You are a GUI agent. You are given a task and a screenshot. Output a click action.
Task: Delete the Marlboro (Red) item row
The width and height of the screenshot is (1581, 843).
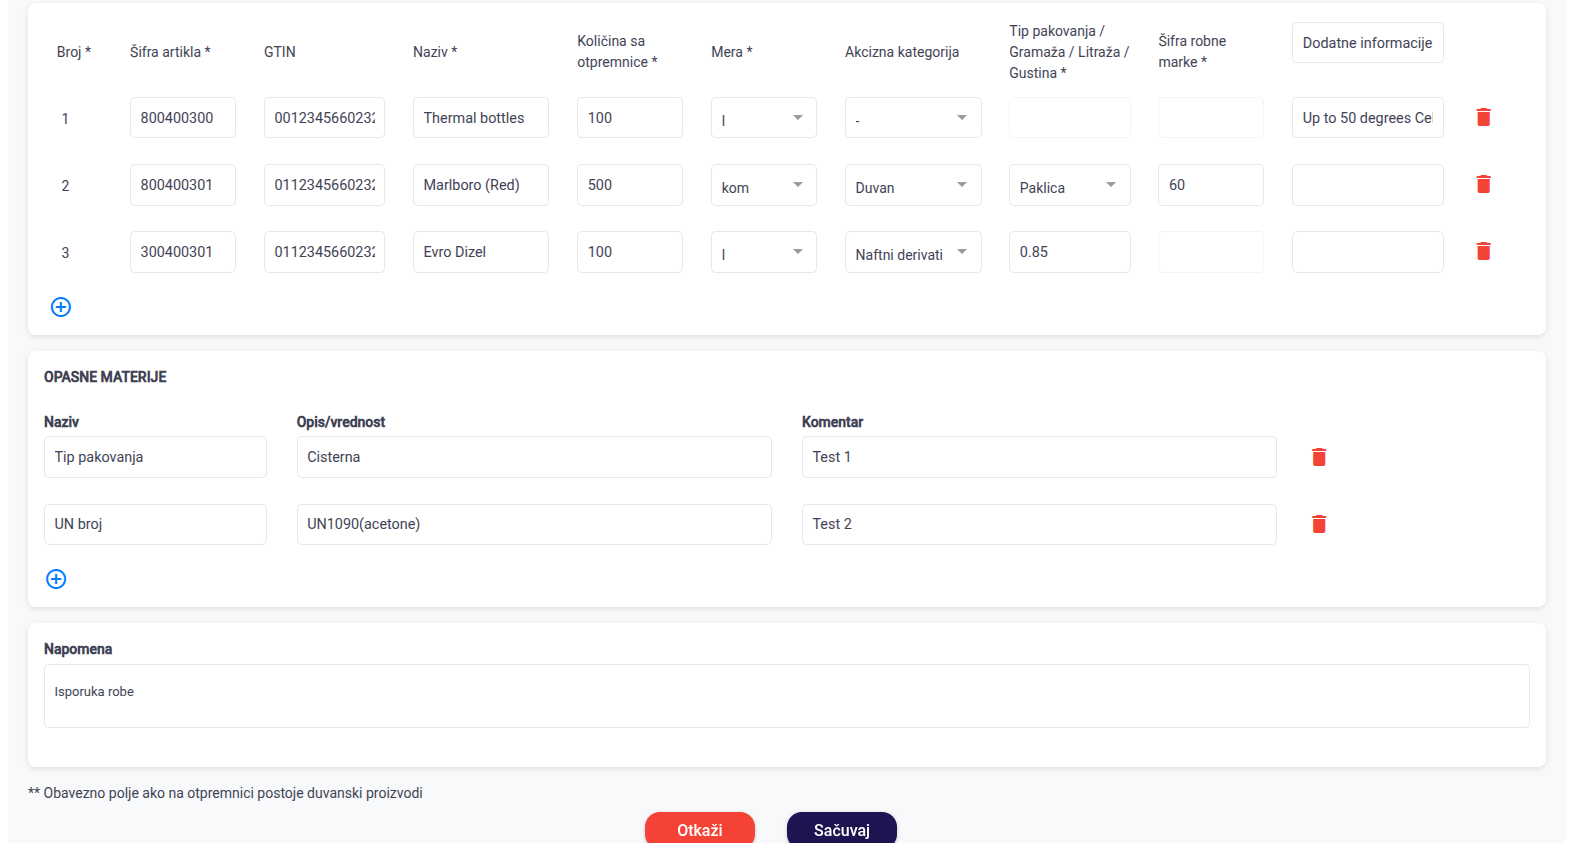1483,185
